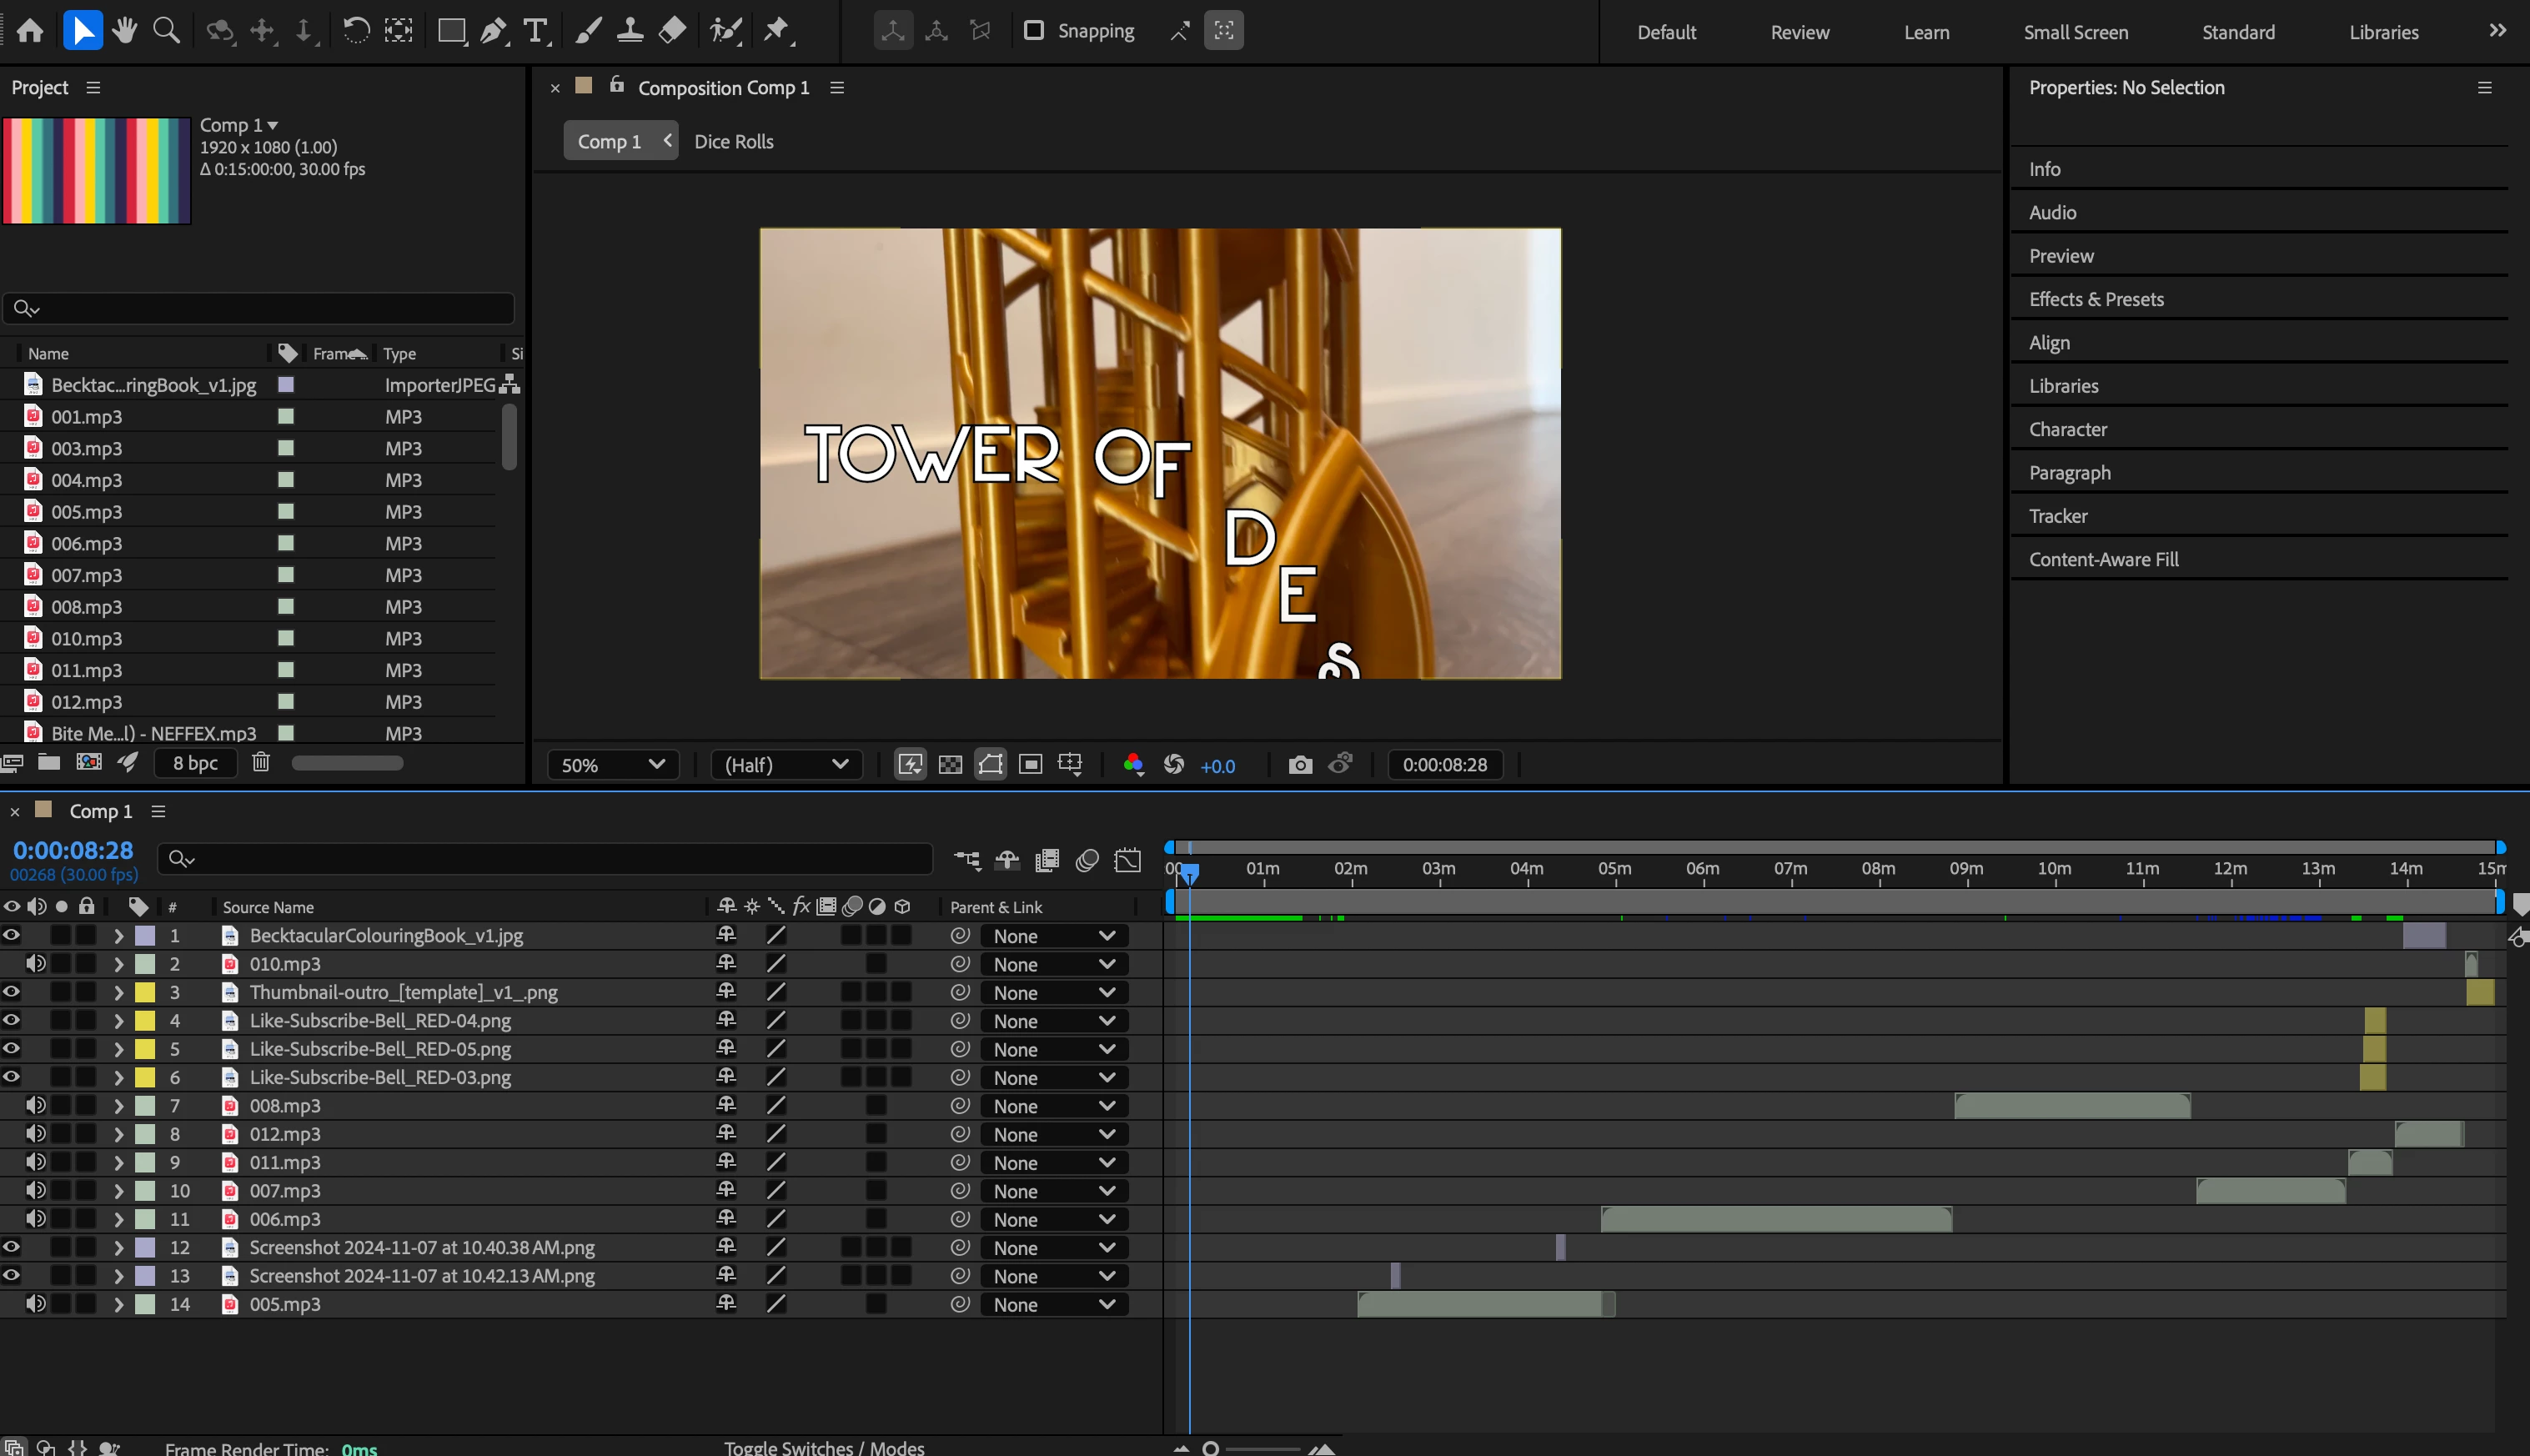The image size is (2530, 1456).
Task: Click the Dice Rolls breadcrumb
Action: (733, 141)
